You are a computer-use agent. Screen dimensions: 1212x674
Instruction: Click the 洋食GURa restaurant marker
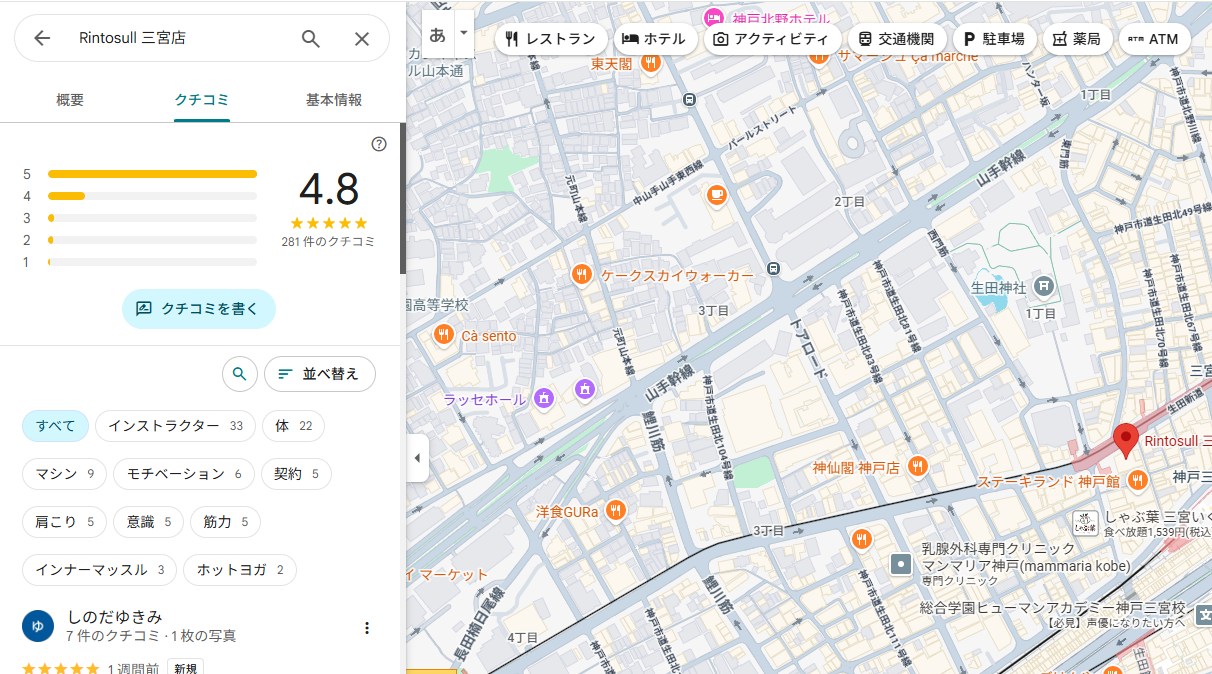tap(615, 511)
